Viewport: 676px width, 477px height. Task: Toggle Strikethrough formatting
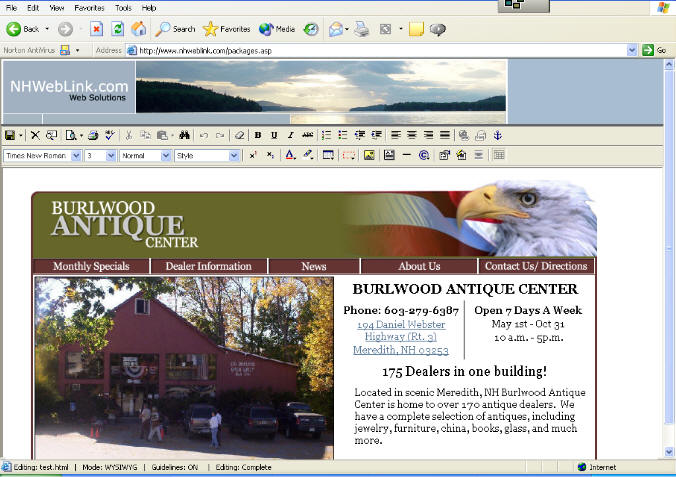(x=307, y=135)
